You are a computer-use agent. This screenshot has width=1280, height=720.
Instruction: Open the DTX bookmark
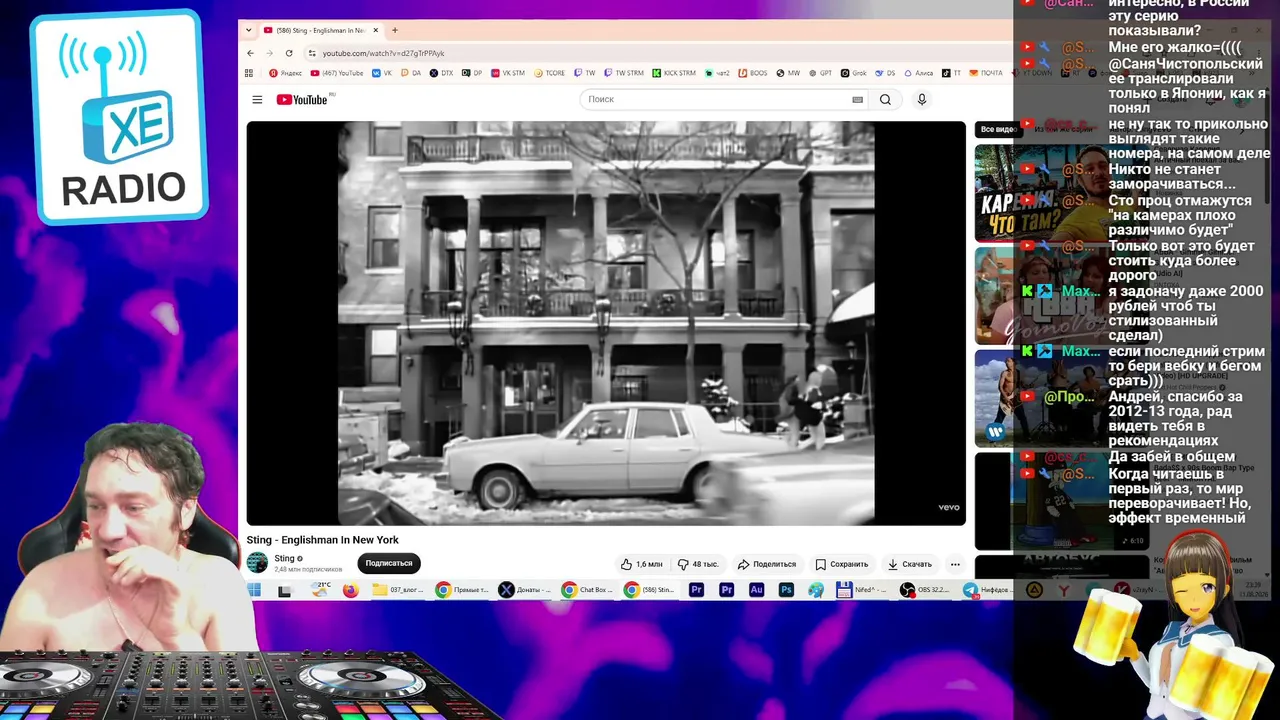point(441,73)
